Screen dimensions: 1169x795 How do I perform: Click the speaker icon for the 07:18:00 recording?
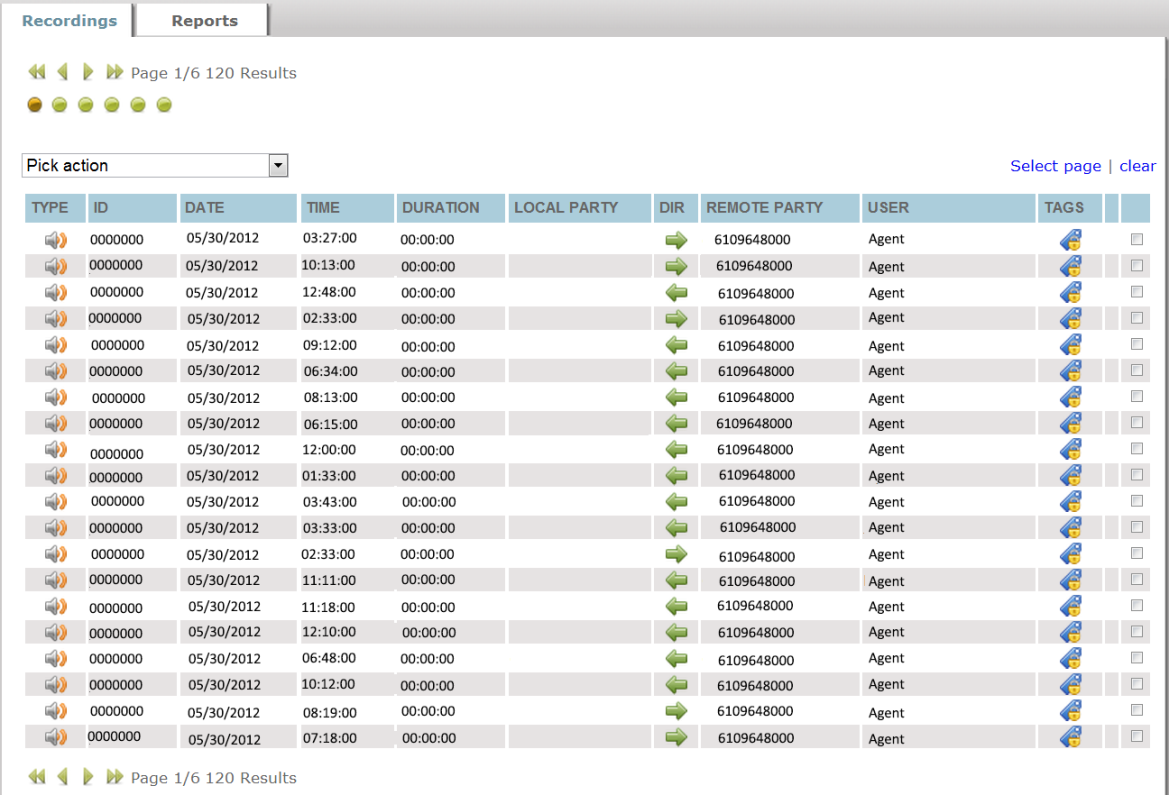55,737
